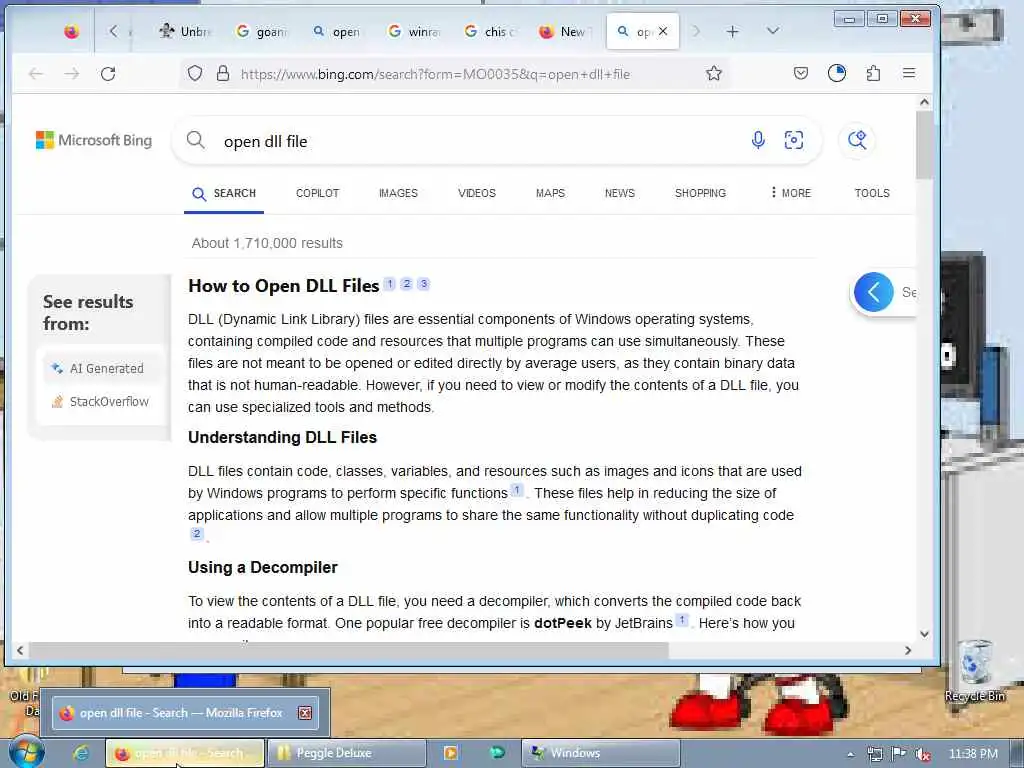Viewport: 1024px width, 768px height.
Task: Open the Pocket save icon
Action: [x=801, y=73]
